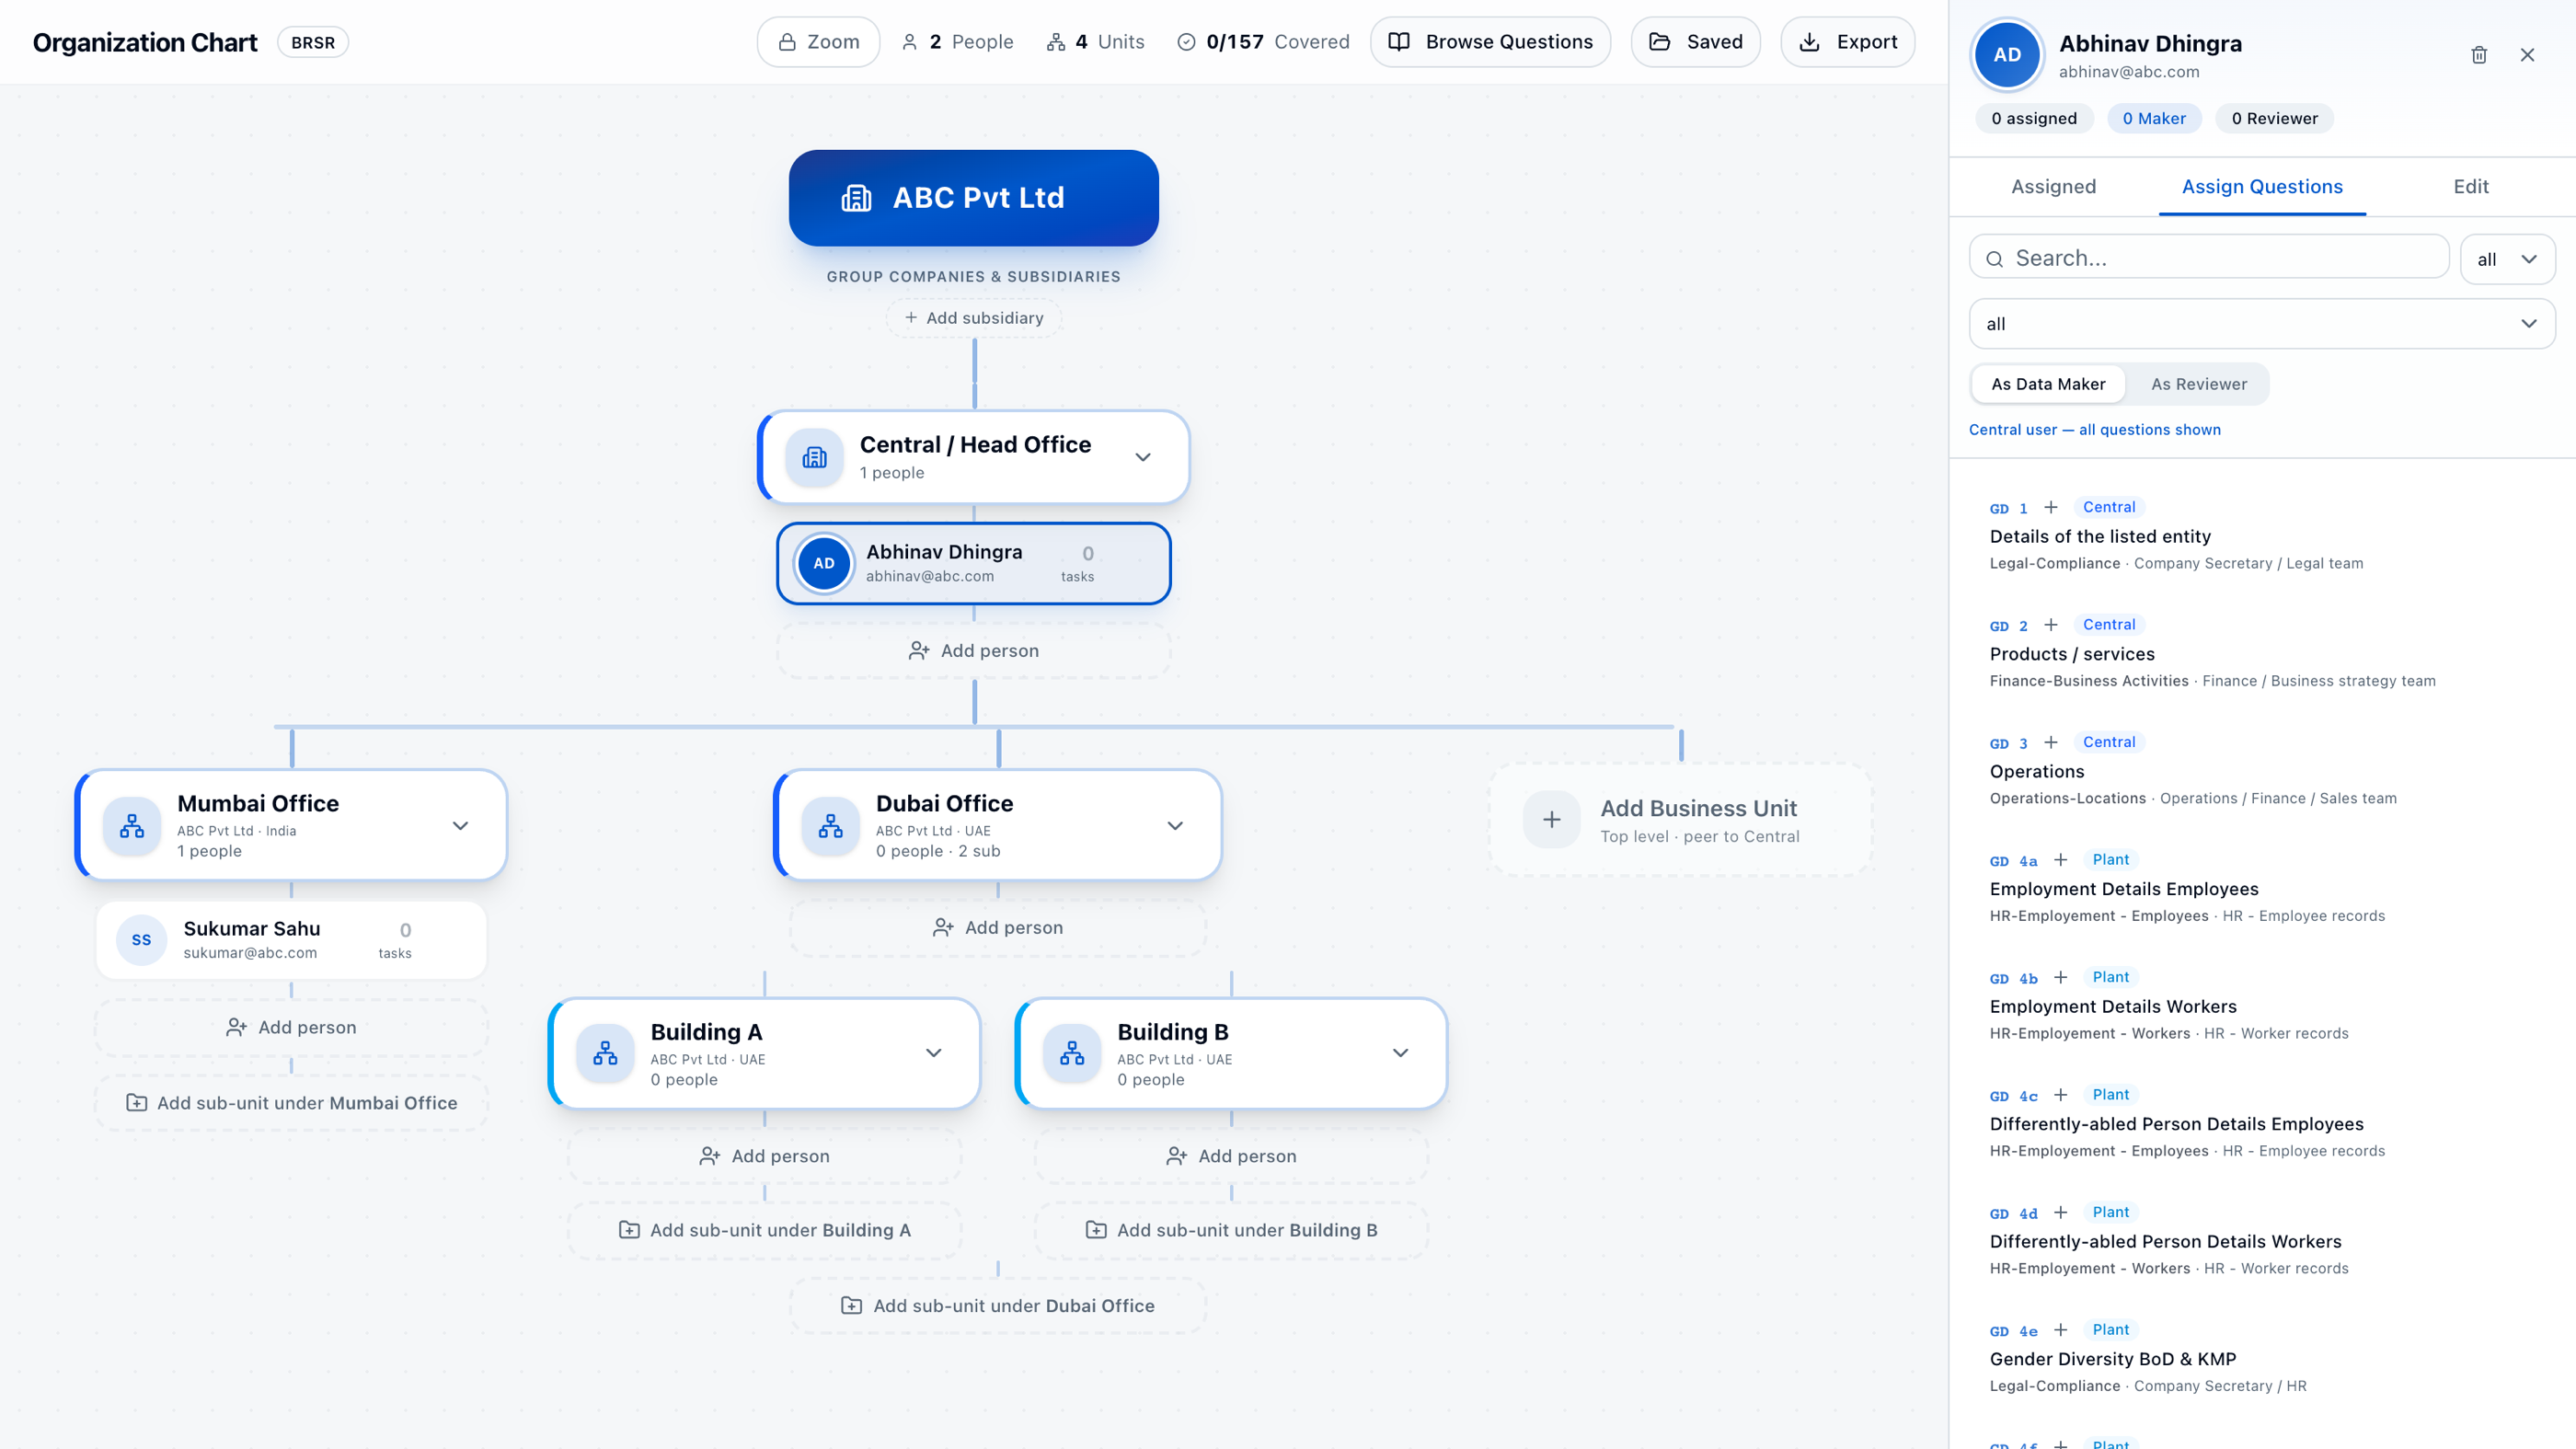Switch to the Assigned tab
Viewport: 2576px width, 1449px height.
(x=2053, y=187)
